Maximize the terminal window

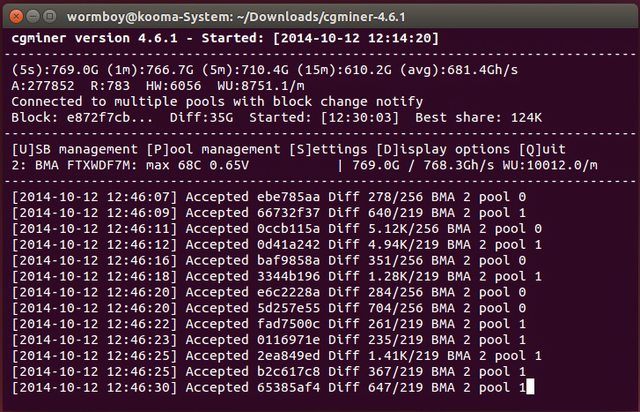(x=50, y=16)
